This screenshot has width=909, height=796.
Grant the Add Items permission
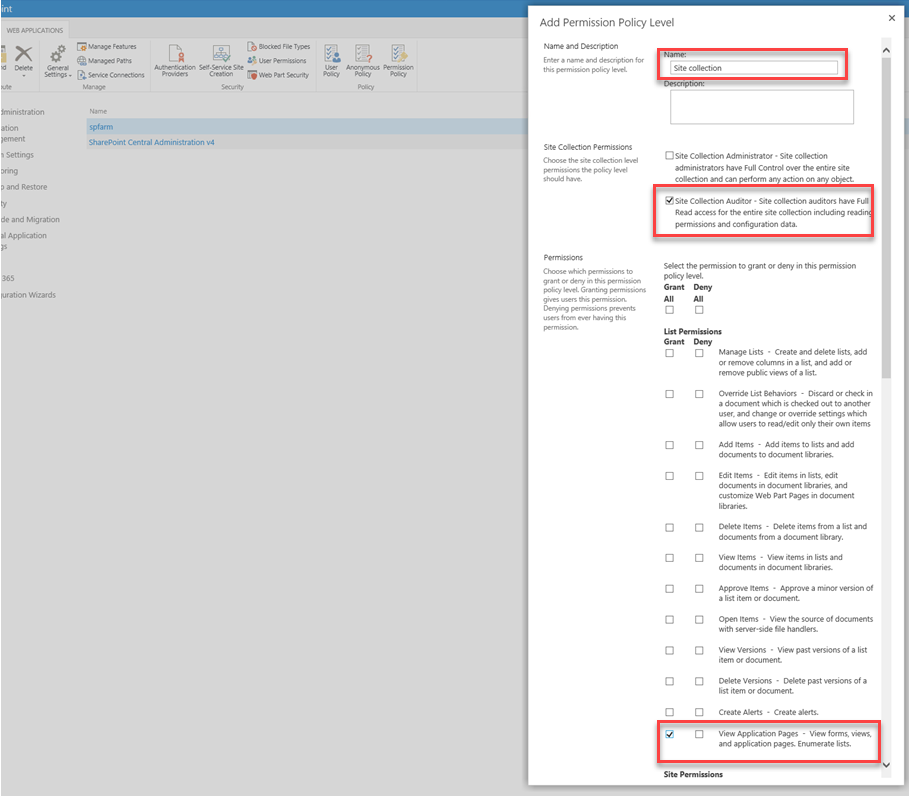tap(670, 445)
